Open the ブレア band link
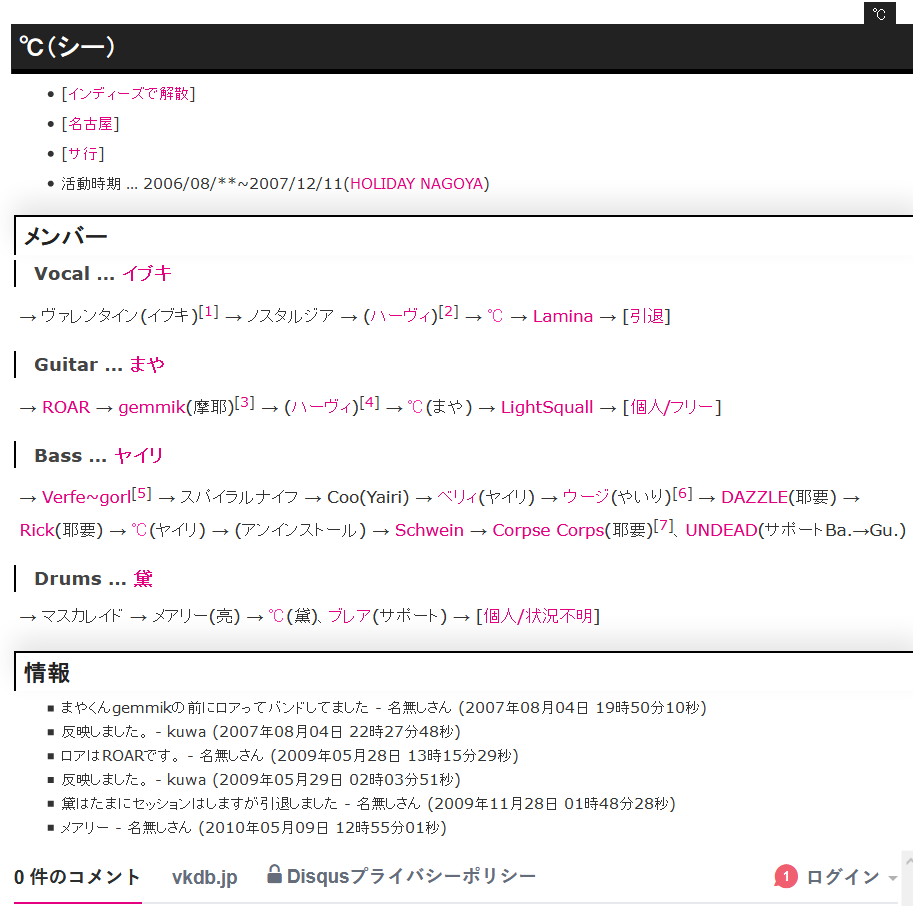Image resolution: width=913 pixels, height=906 pixels. 349,616
